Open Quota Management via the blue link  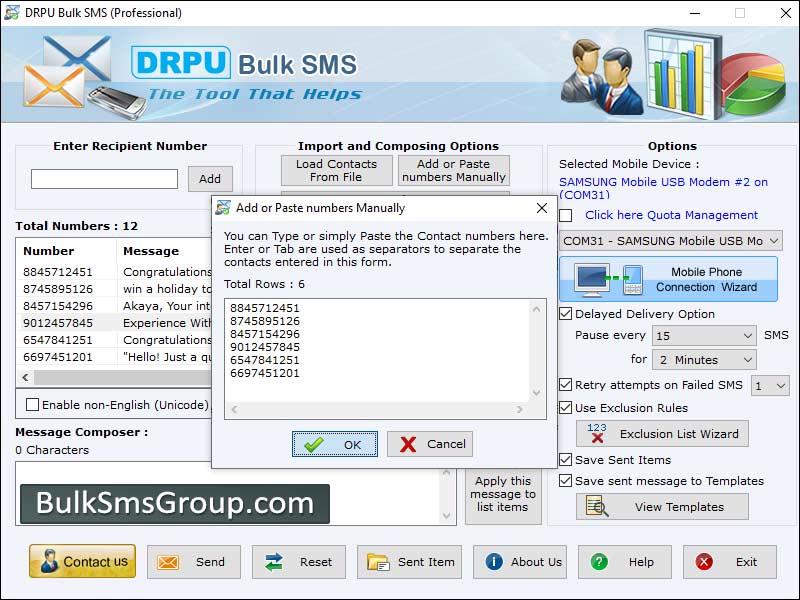pos(670,215)
